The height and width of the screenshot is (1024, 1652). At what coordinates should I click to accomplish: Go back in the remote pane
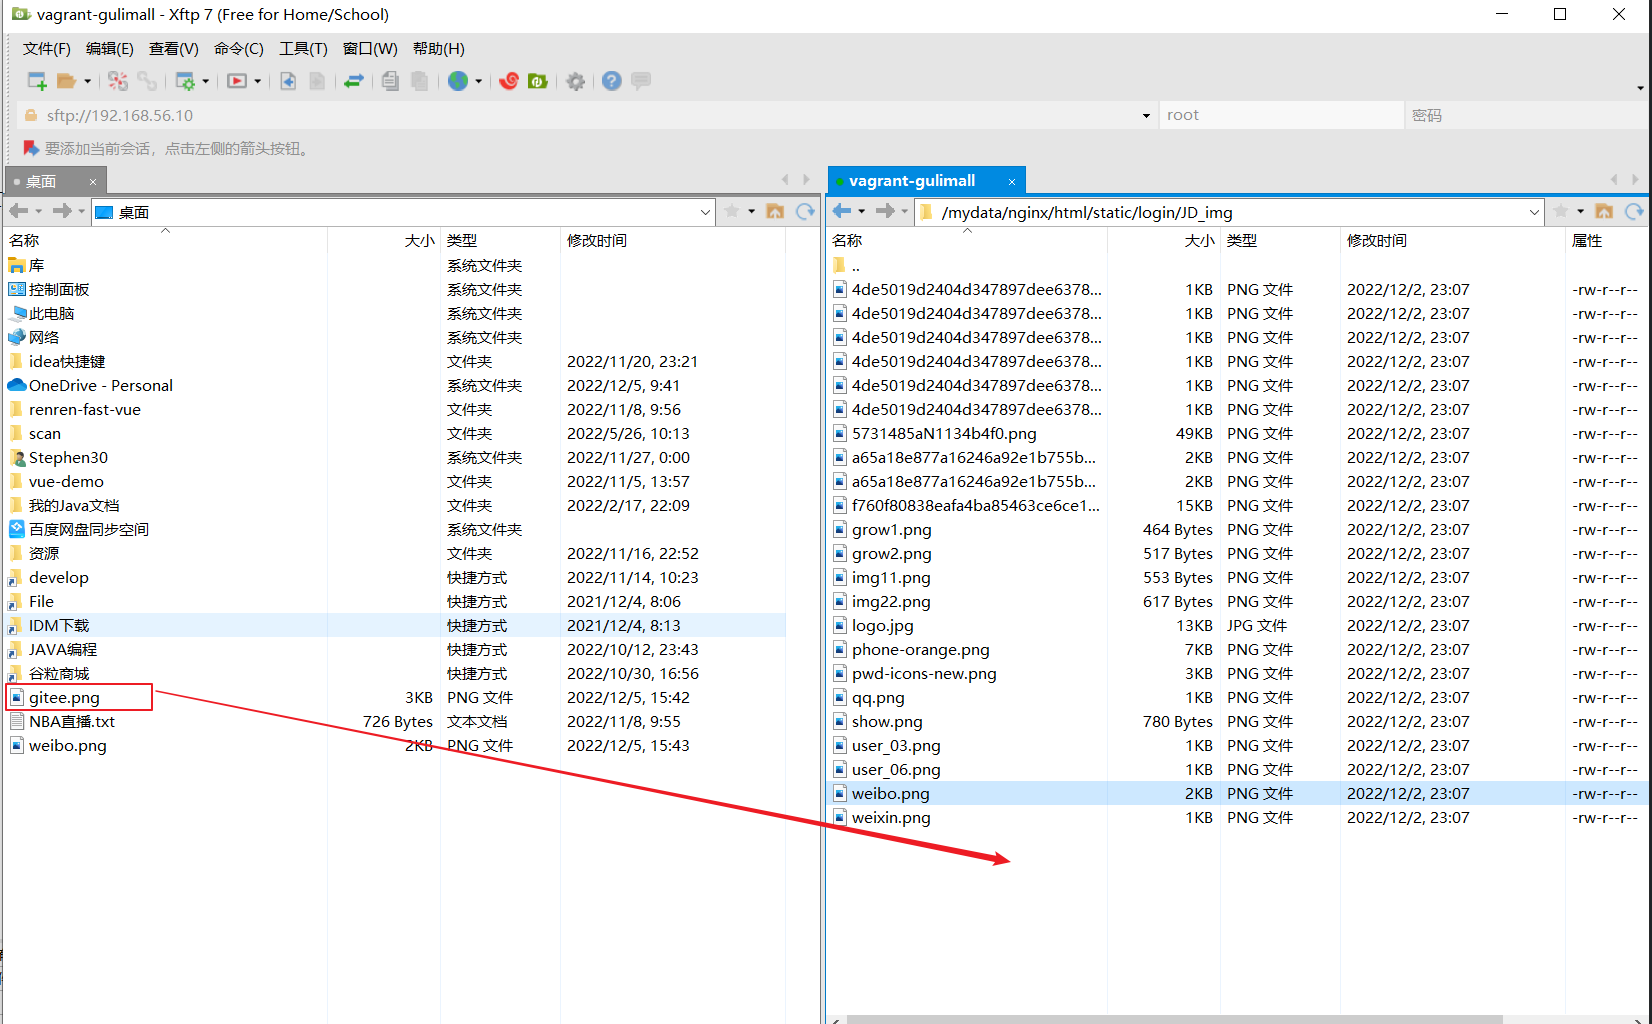[x=842, y=211]
